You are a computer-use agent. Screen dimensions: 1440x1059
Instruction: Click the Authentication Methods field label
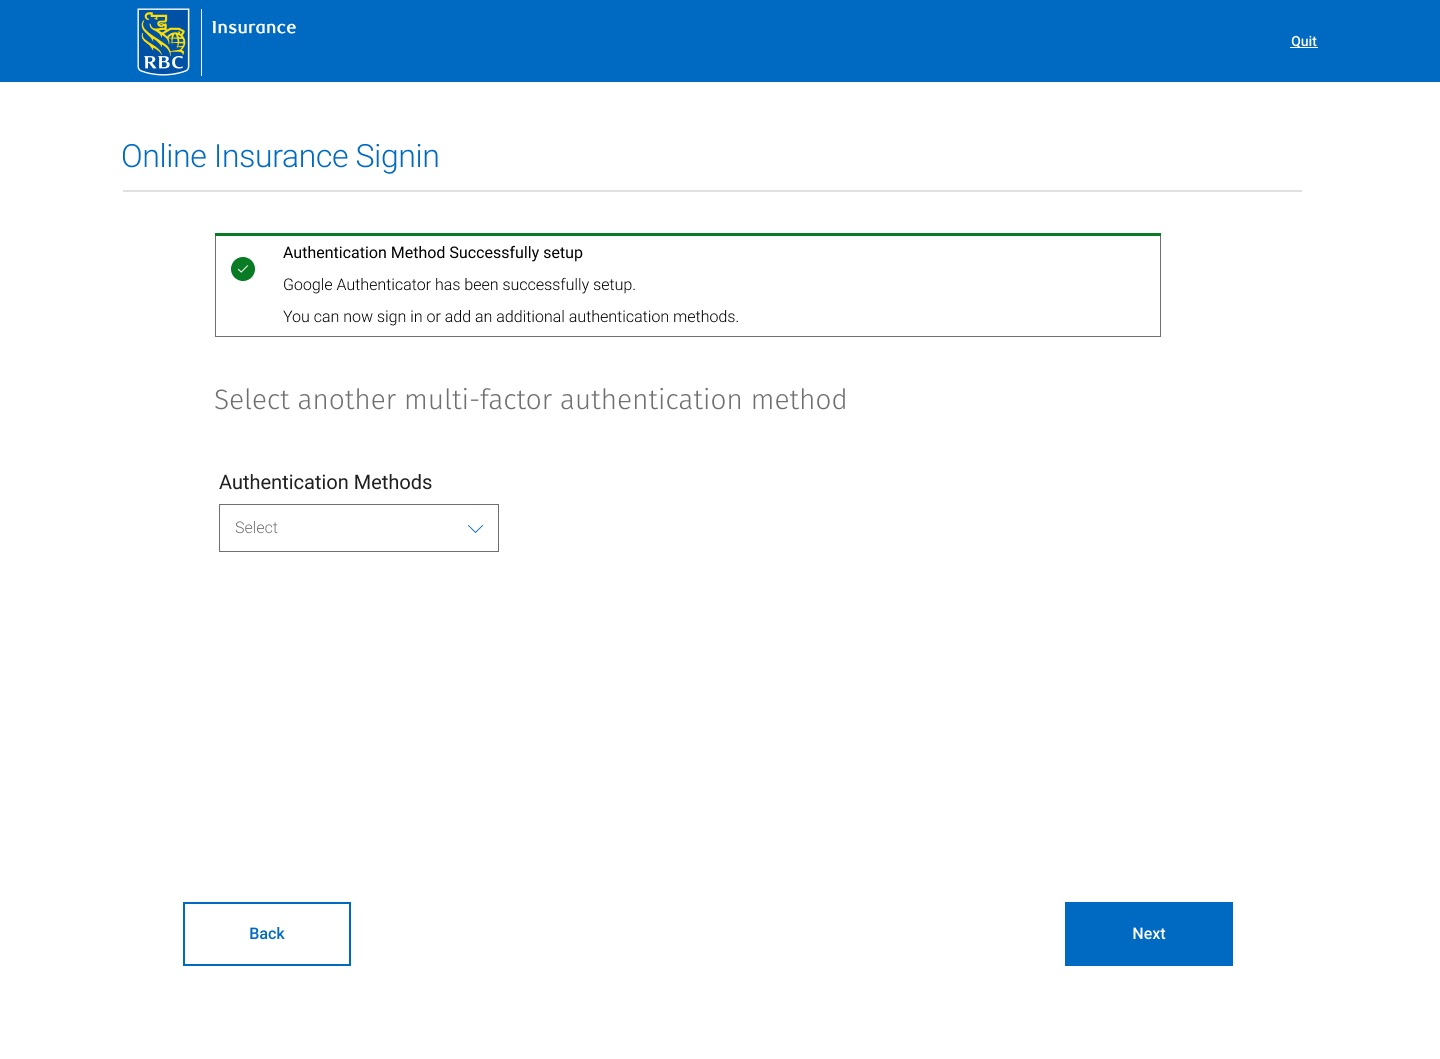point(326,482)
